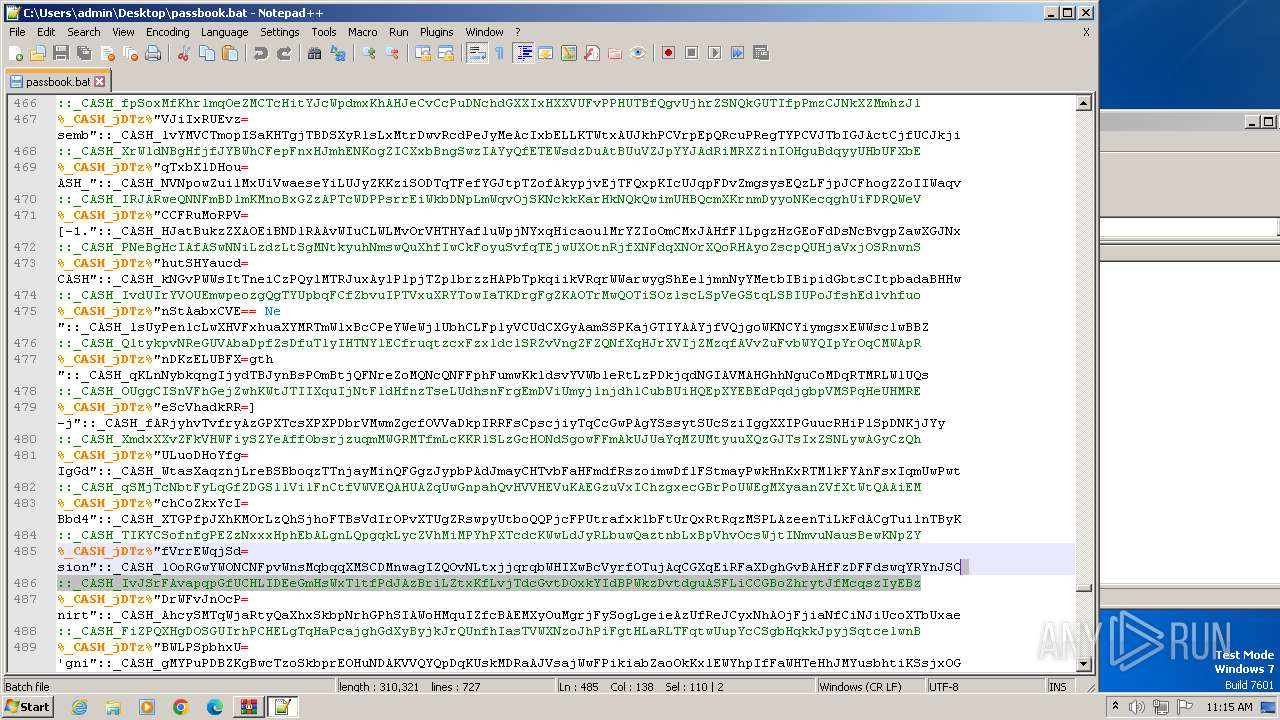Open the View menu
The image size is (1280, 720).
(x=123, y=32)
